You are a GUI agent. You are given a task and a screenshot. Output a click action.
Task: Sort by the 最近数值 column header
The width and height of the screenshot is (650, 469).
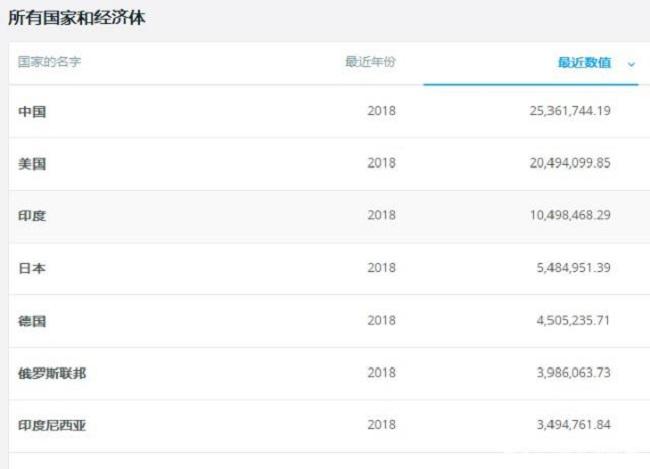coord(584,63)
